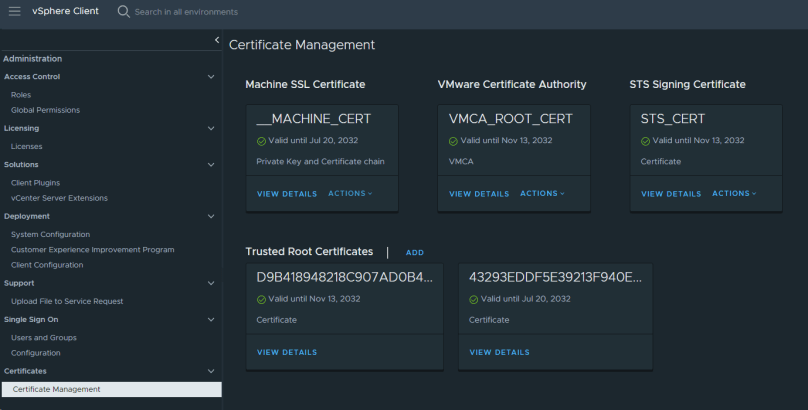Screen dimensions: 808x410
Task: Click the search magnifier icon
Action: tap(124, 11)
